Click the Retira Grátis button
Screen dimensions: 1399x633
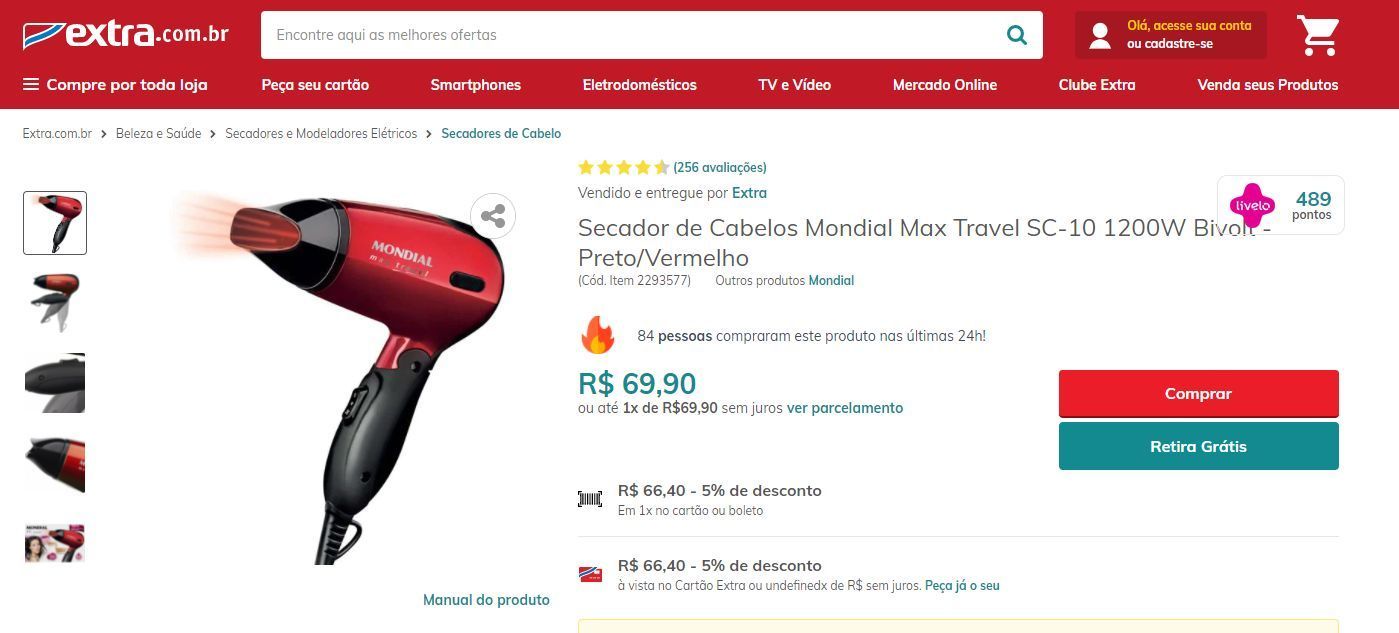(1198, 446)
